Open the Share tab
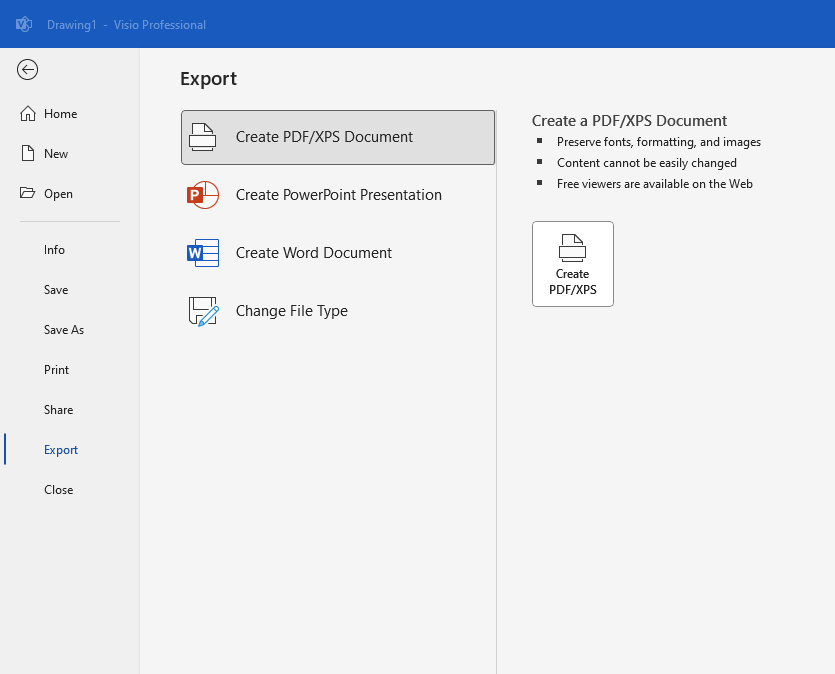Viewport: 835px width, 674px height. click(x=70, y=409)
